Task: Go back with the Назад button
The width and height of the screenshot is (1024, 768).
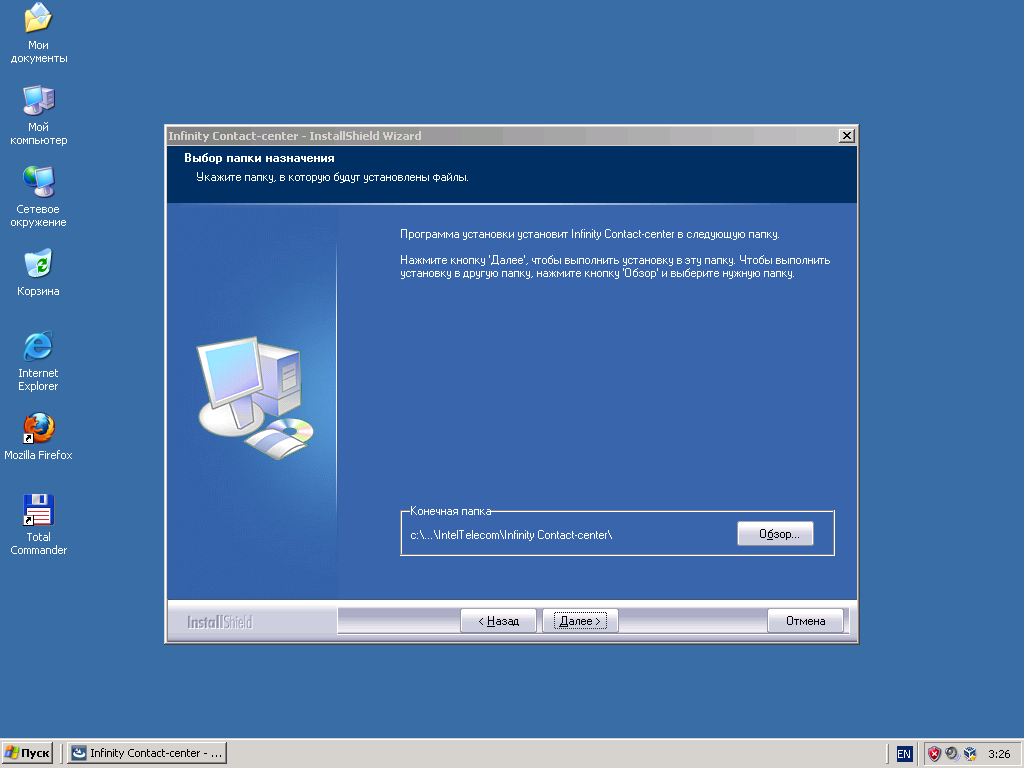Action: [x=498, y=621]
